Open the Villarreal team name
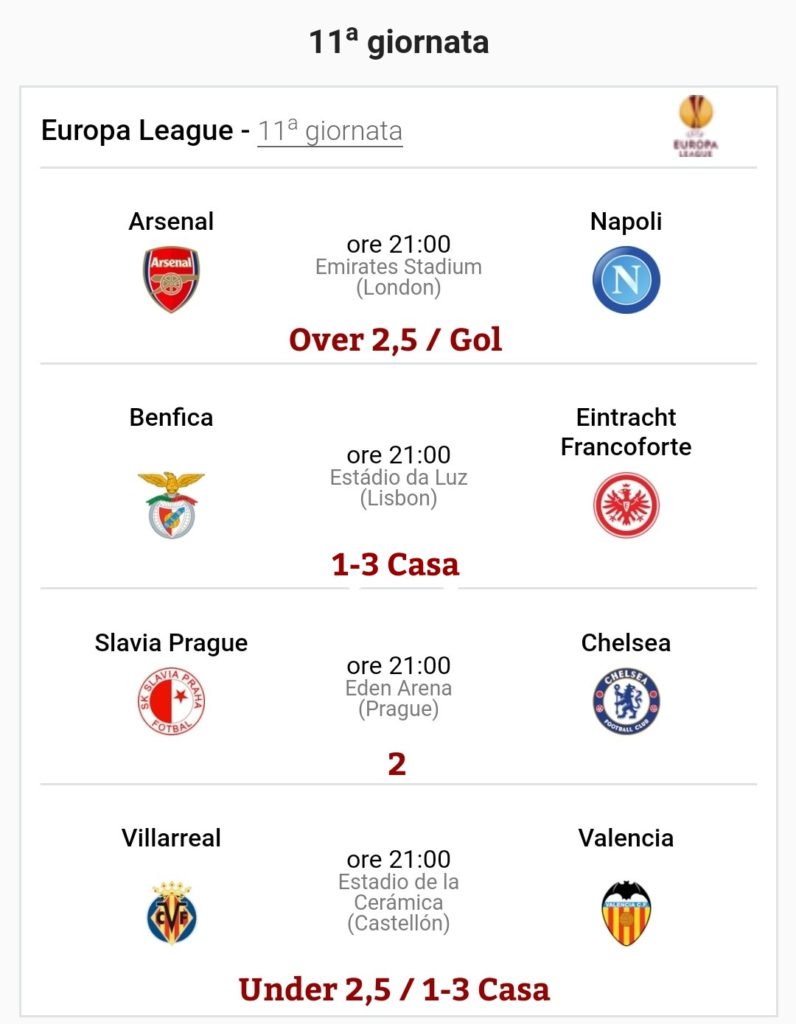Screen dimensions: 796x1024 coord(171,838)
